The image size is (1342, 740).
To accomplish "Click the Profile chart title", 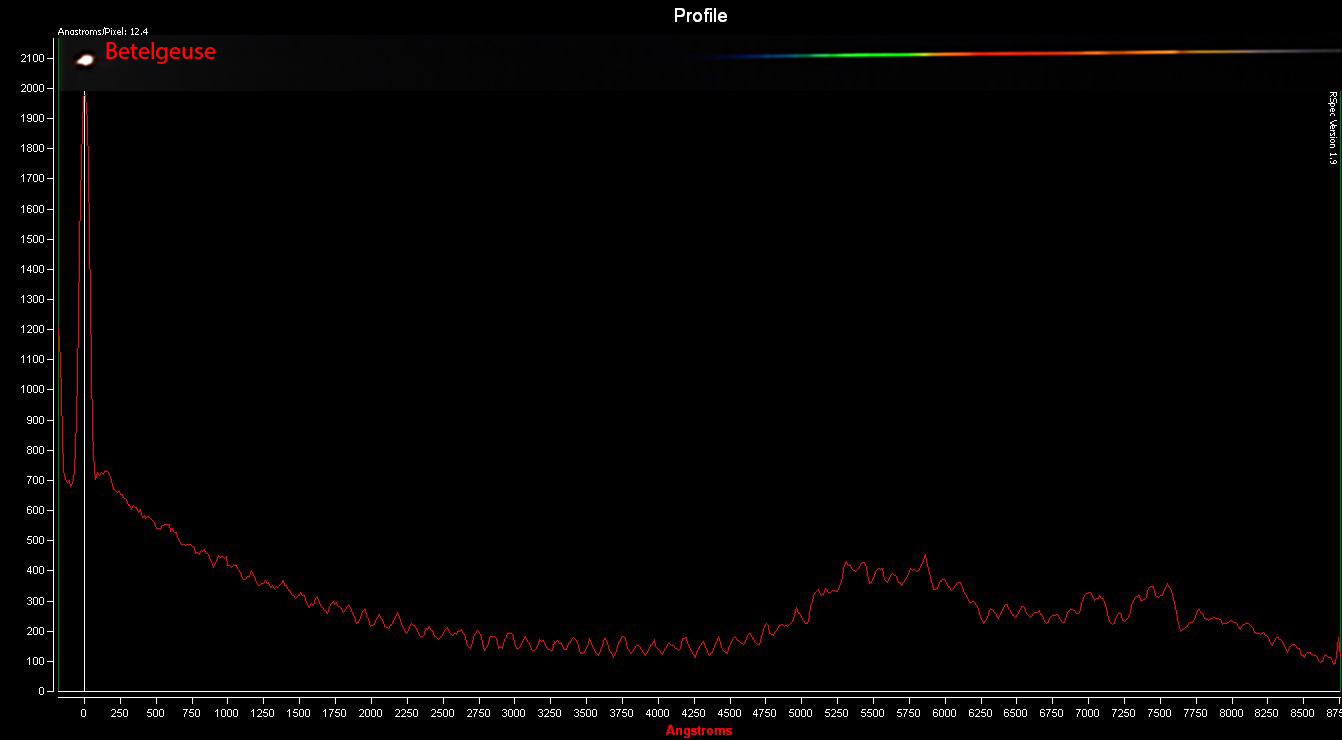I will (700, 15).
